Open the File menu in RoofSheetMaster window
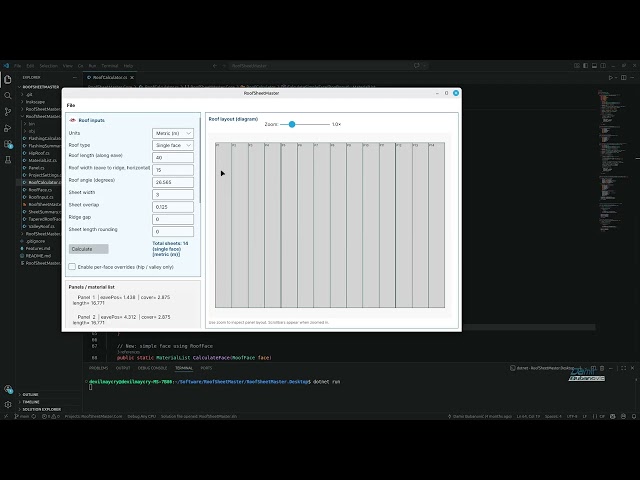The image size is (640, 480). 71,105
